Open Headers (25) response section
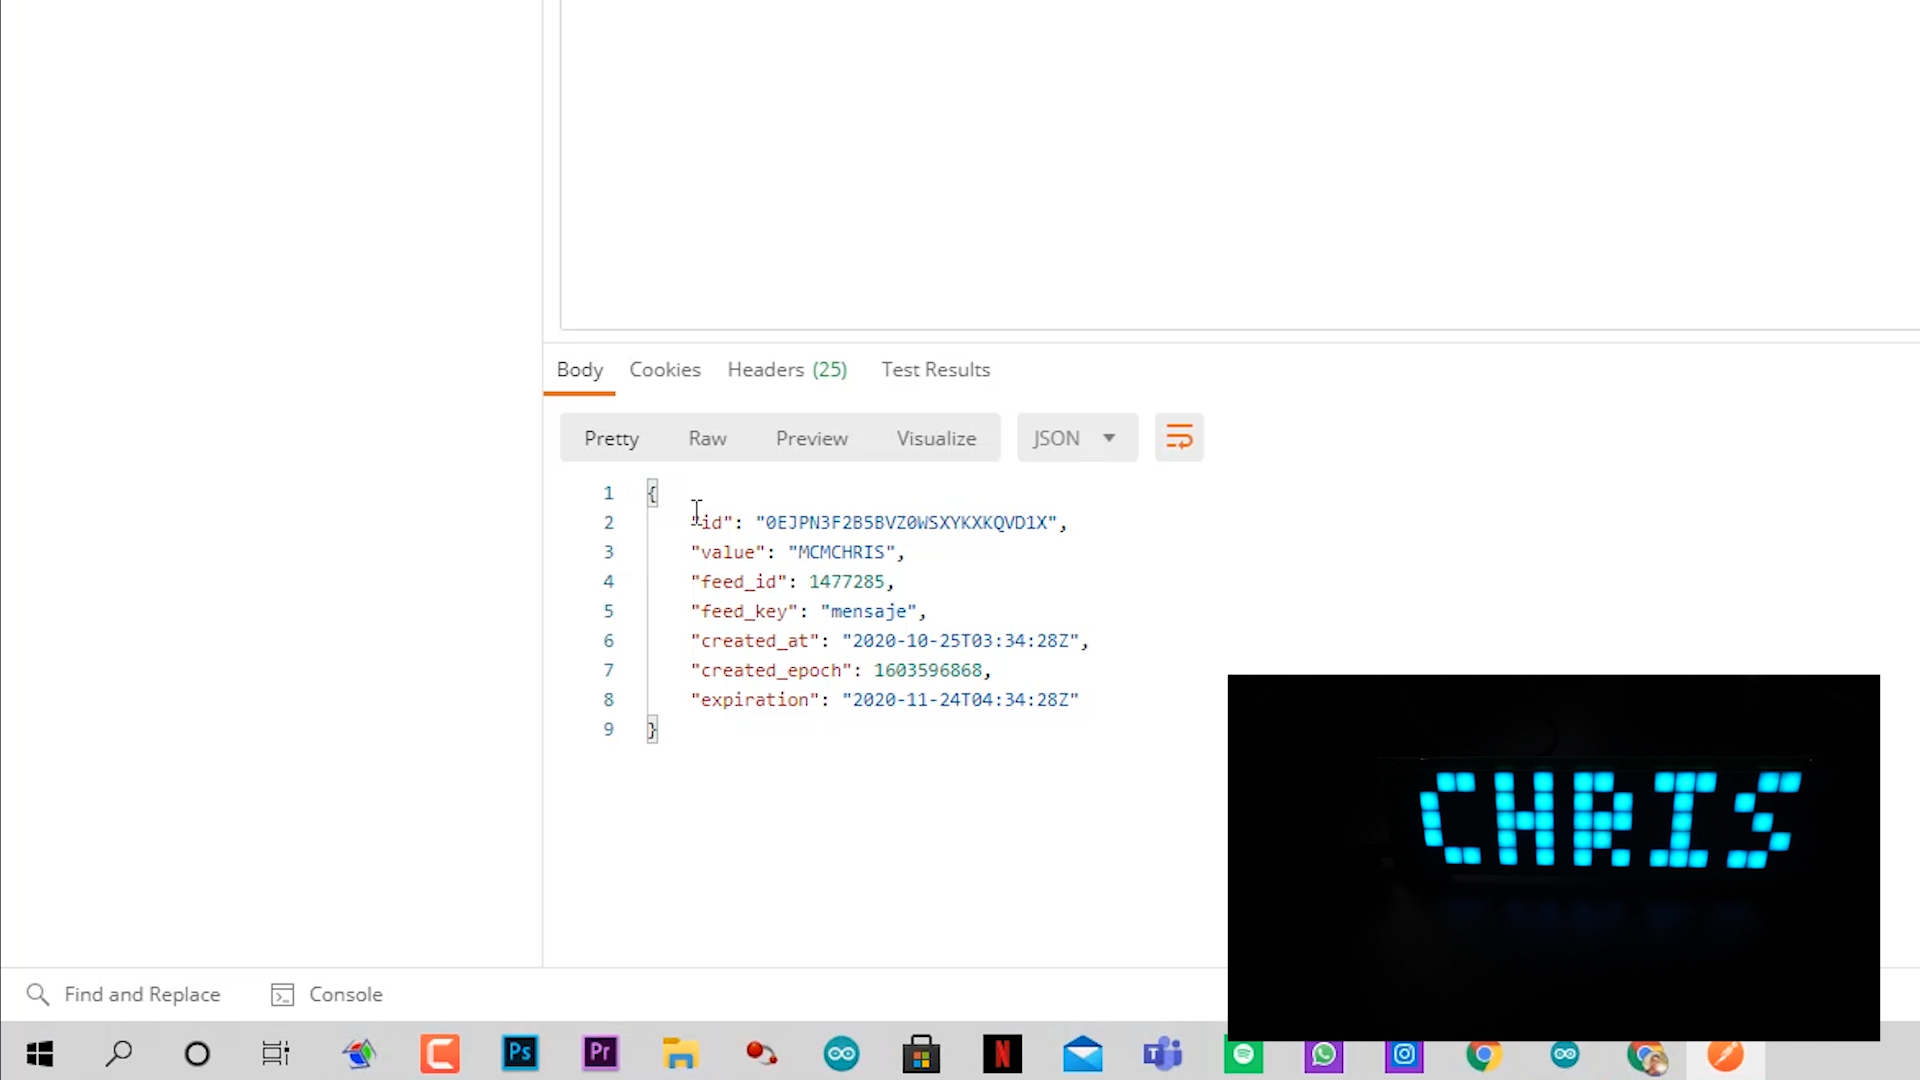This screenshot has height=1080, width=1920. pos(787,369)
